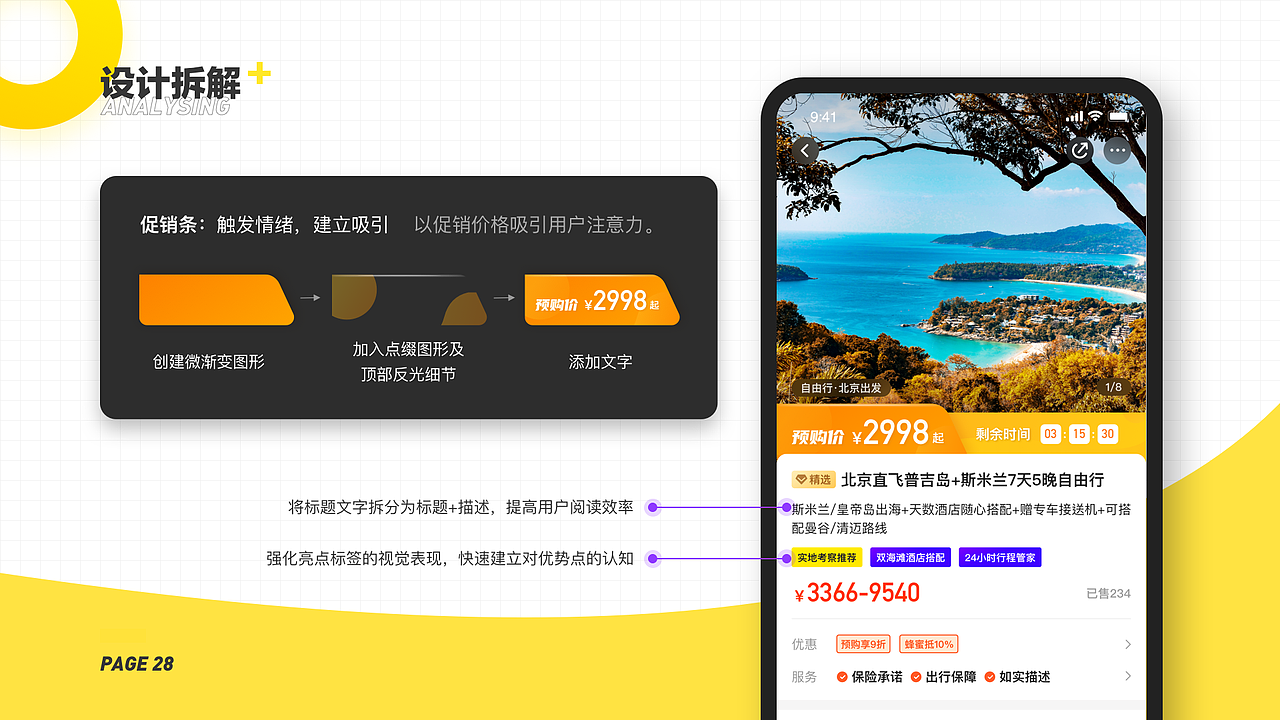Click the 出行保障 service label
The height and width of the screenshot is (720, 1280).
coord(951,677)
